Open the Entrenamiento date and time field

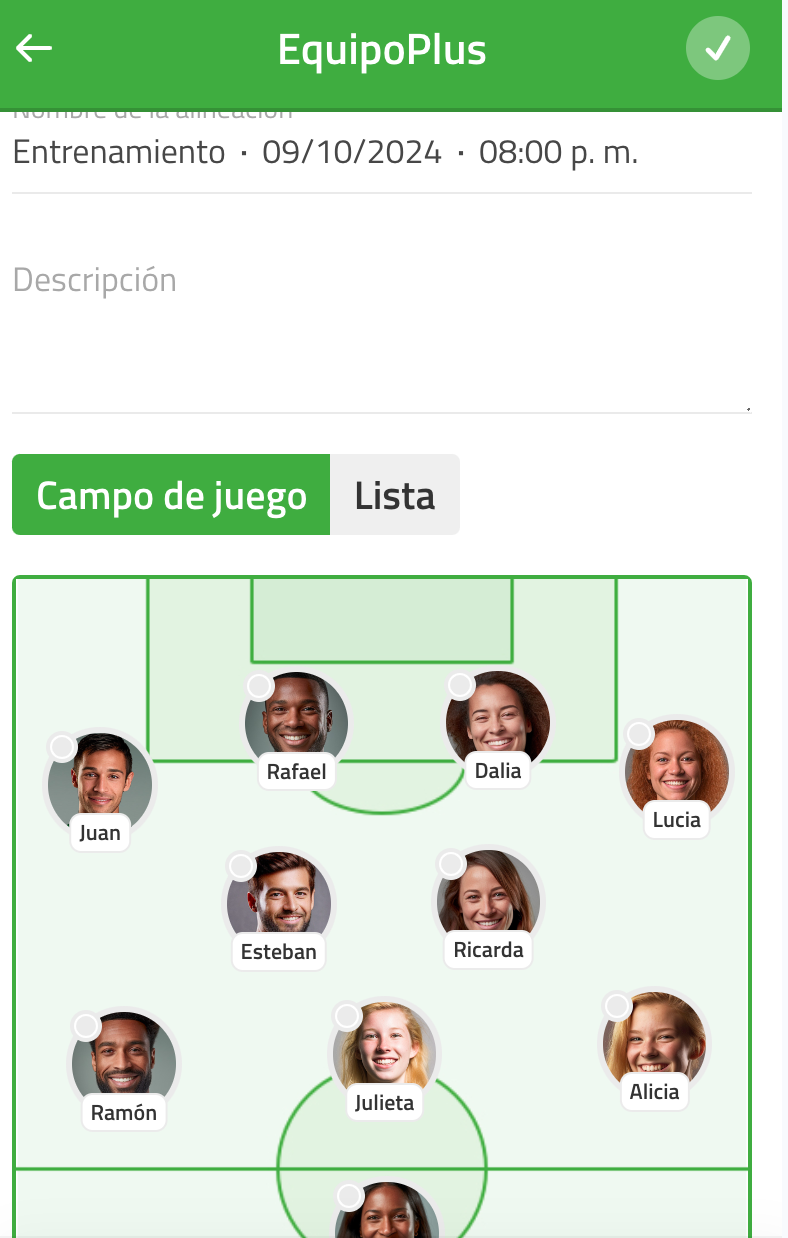pos(381,153)
